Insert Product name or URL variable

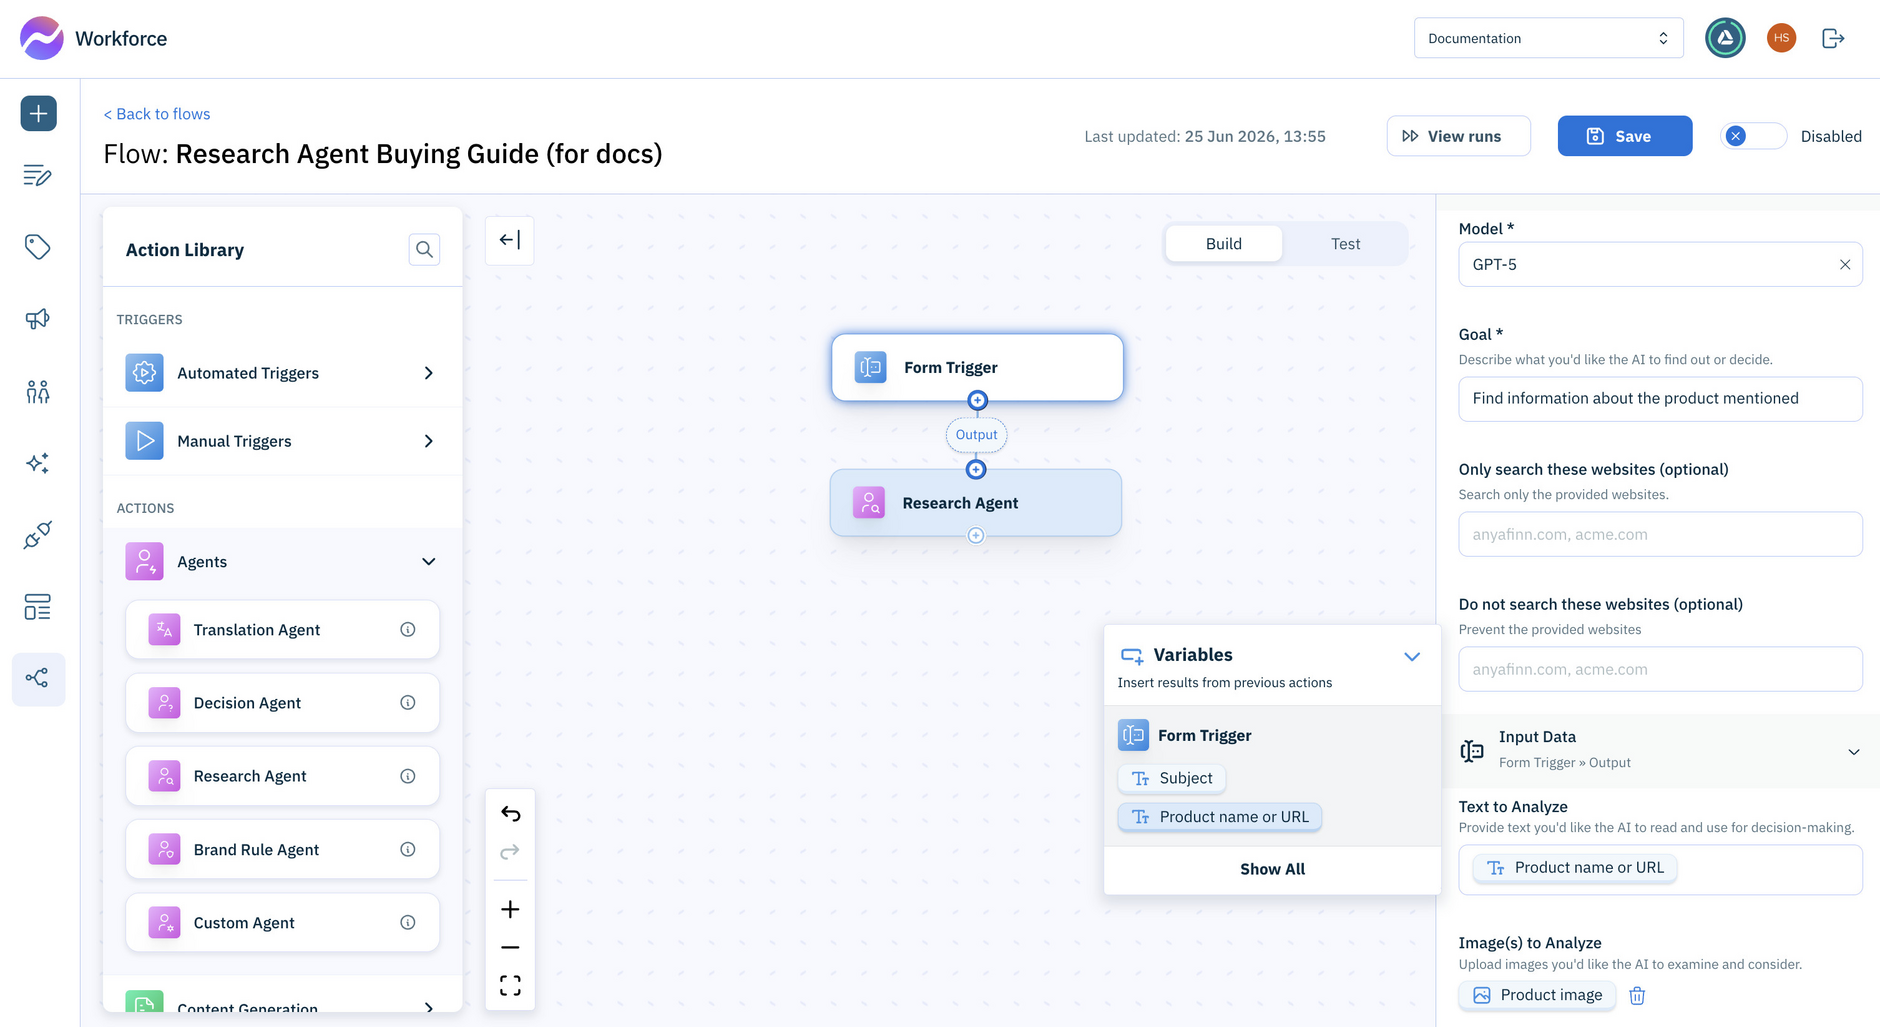(x=1220, y=817)
